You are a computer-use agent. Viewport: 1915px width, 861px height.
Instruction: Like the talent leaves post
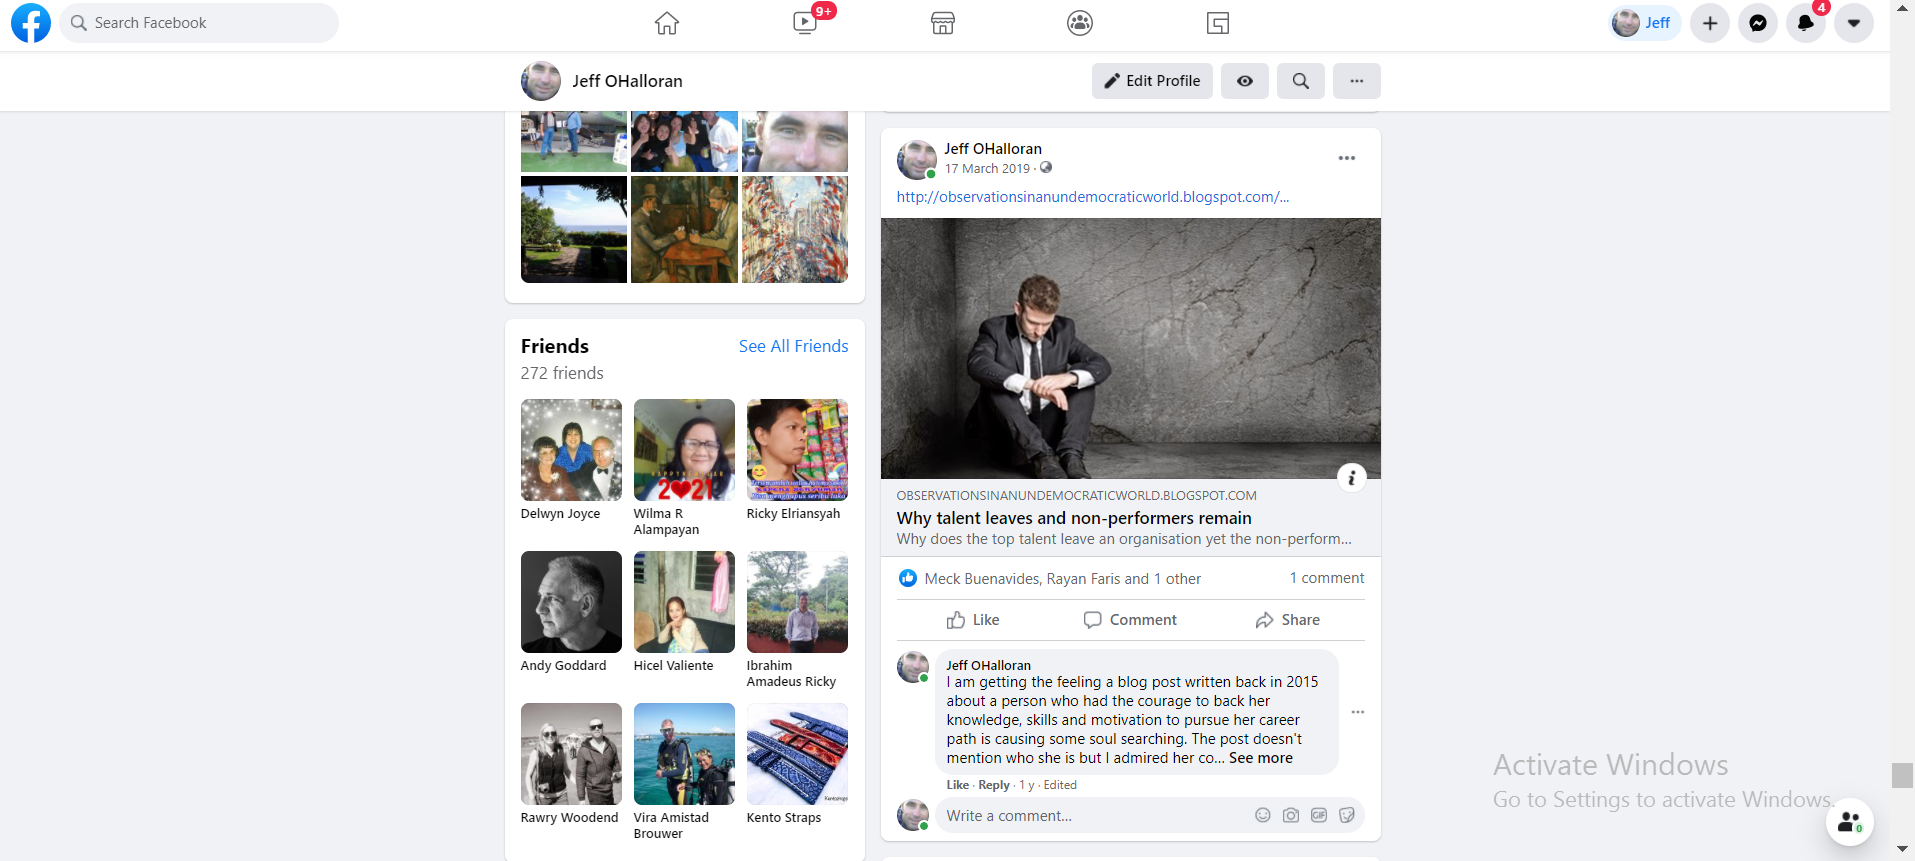972,620
